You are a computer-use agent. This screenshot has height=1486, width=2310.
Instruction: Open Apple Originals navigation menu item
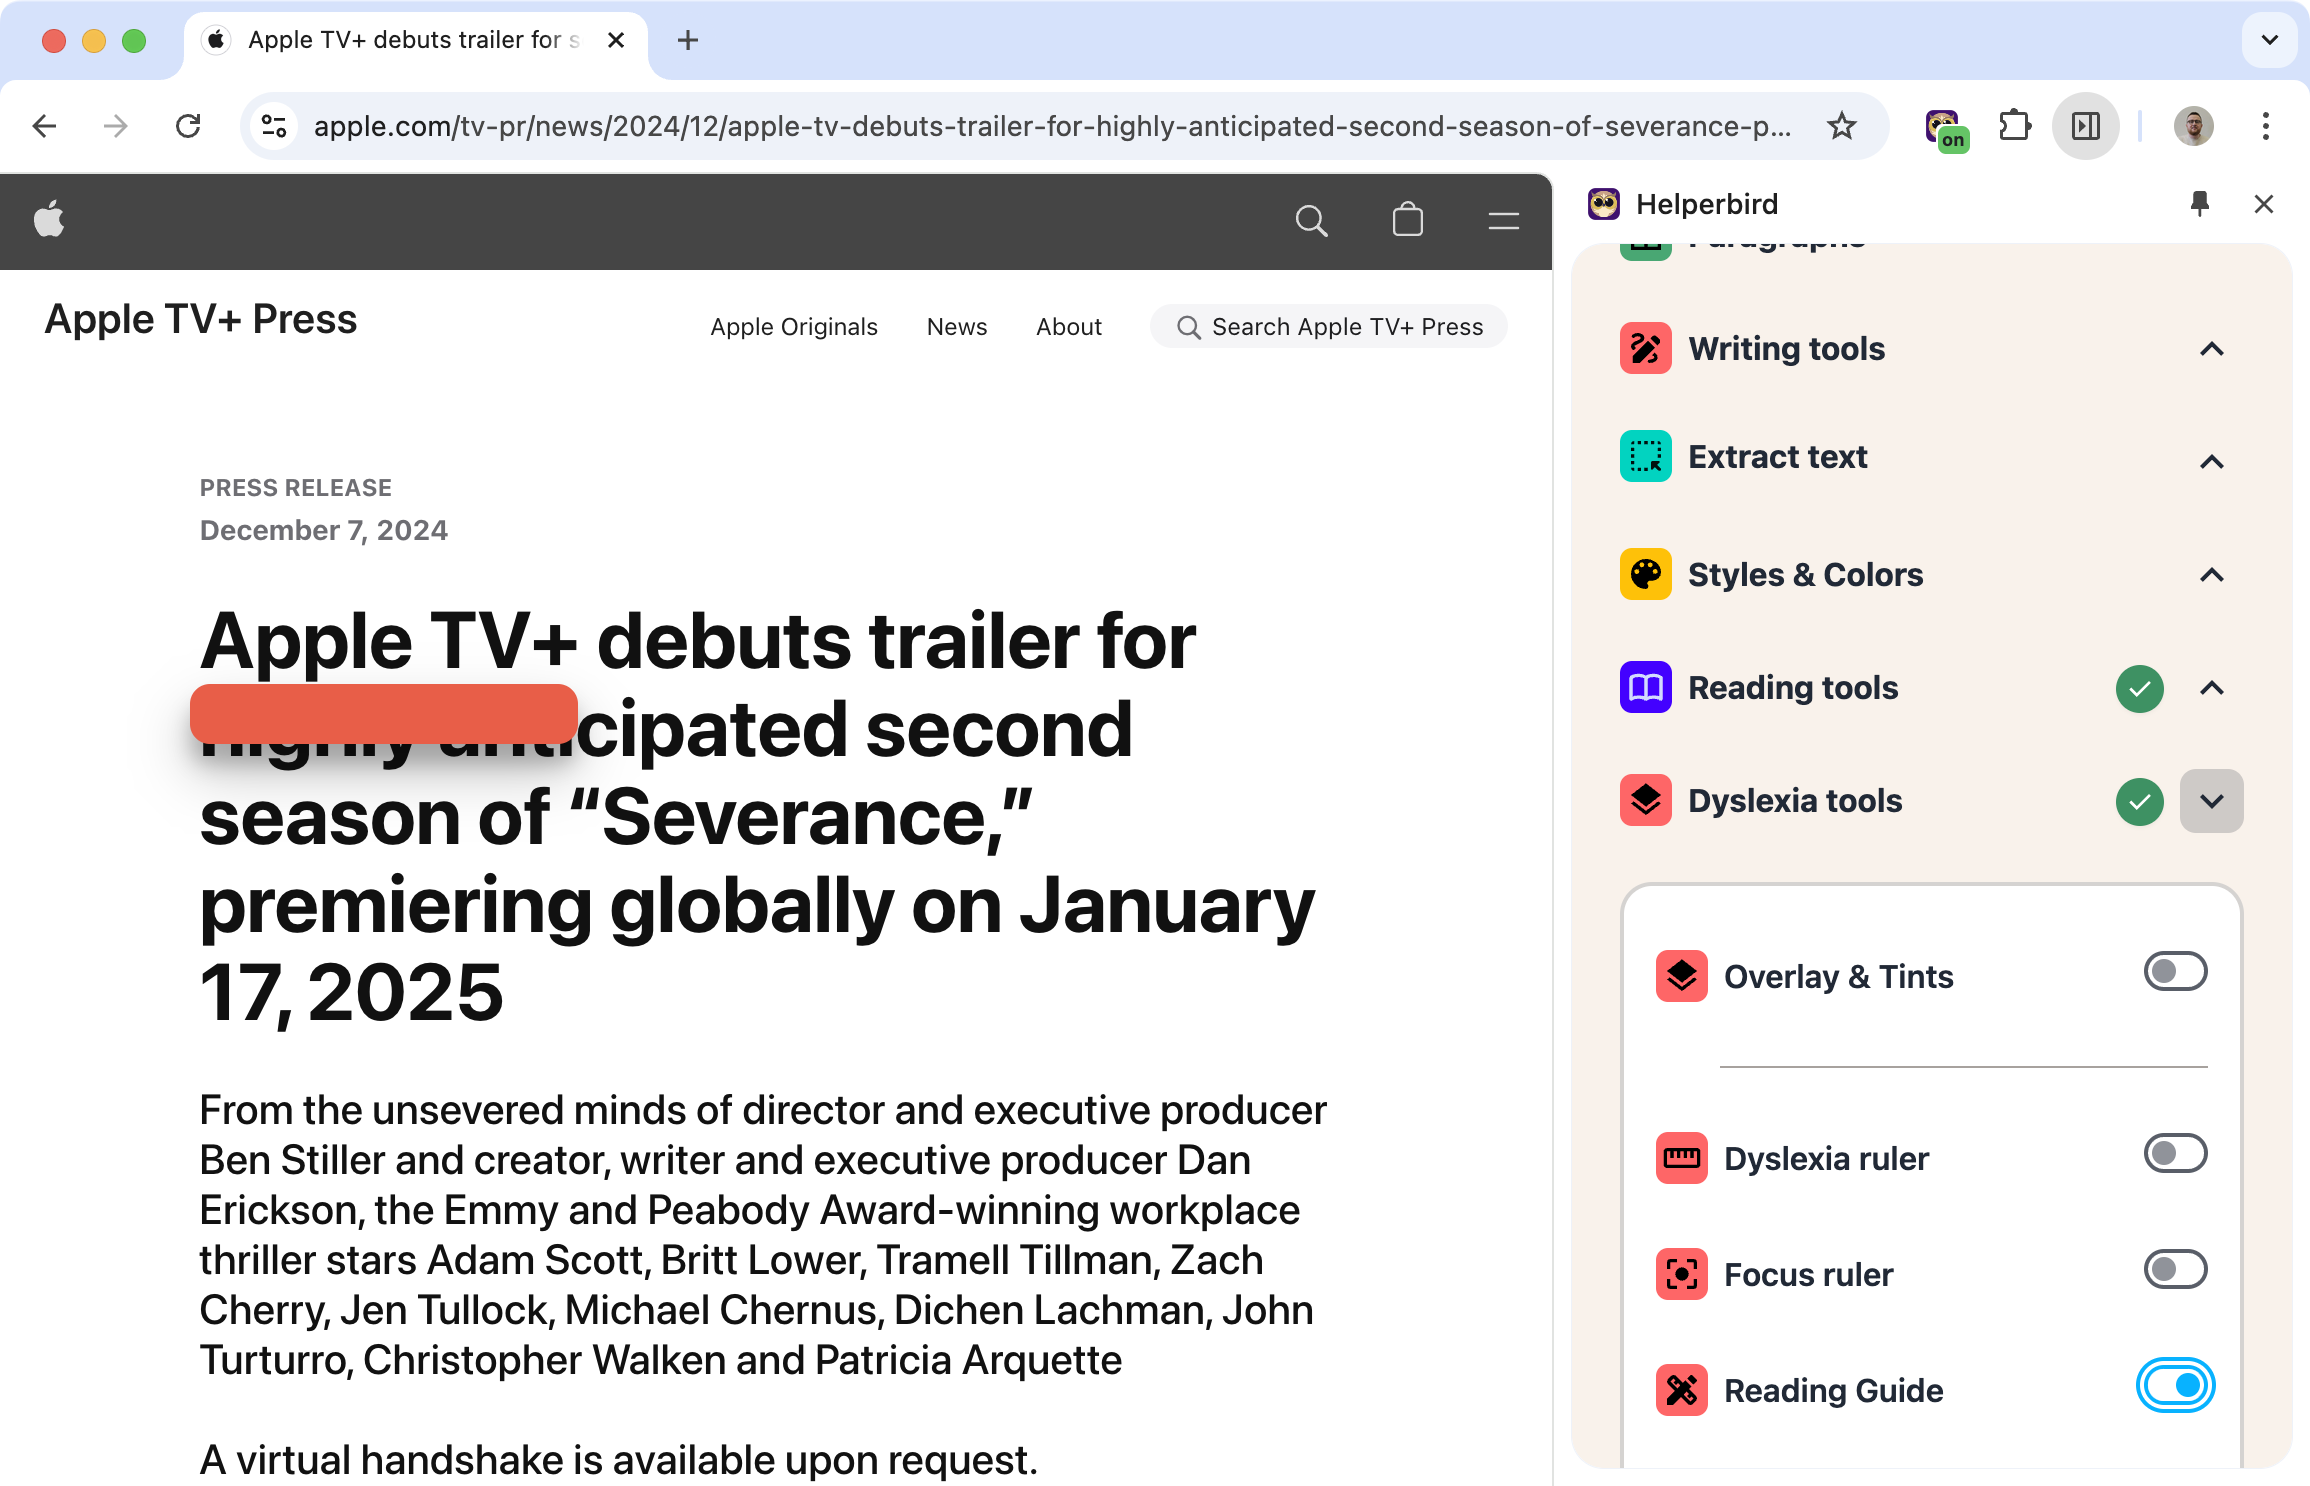pyautogui.click(x=793, y=325)
